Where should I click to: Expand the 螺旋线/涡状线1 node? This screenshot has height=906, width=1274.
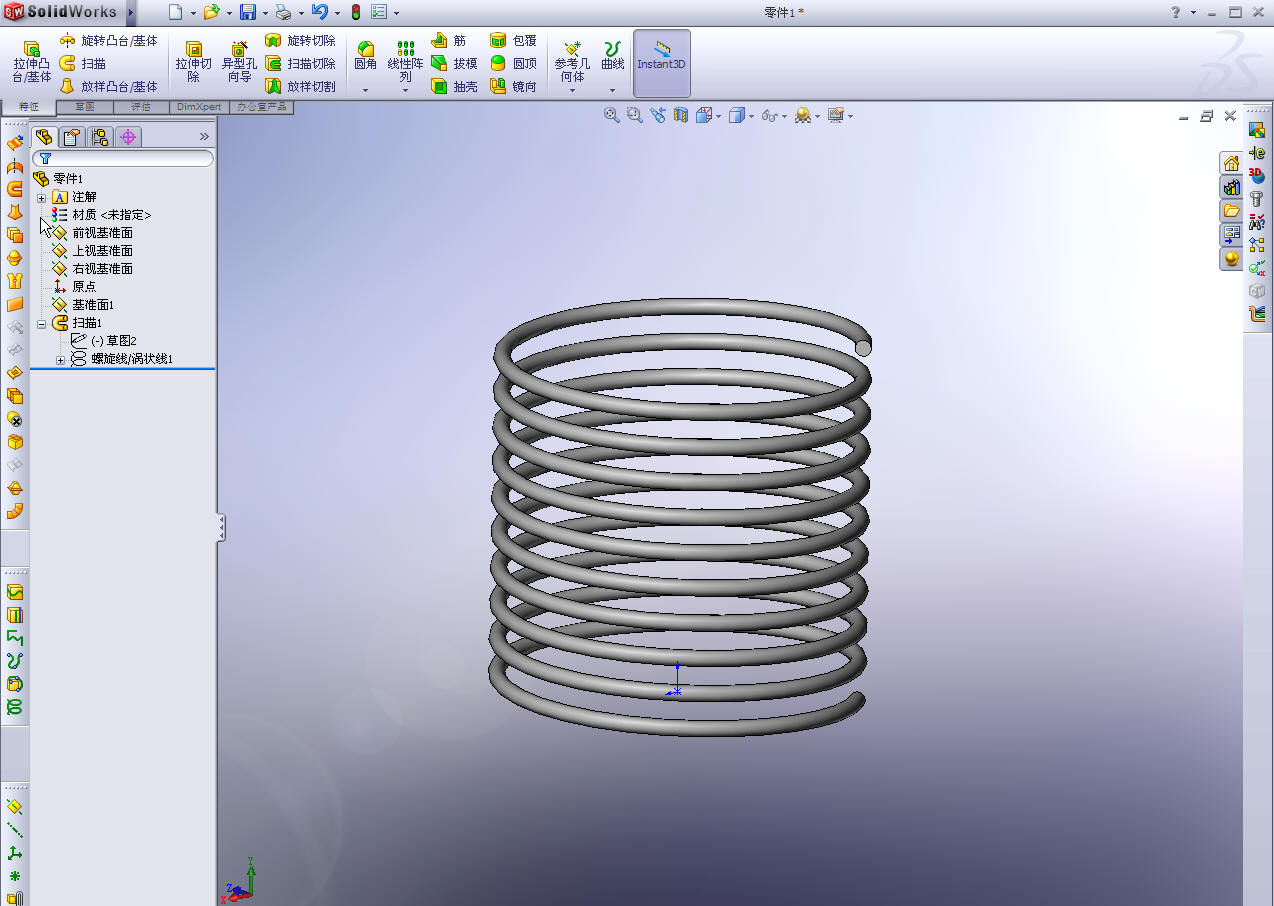point(60,360)
